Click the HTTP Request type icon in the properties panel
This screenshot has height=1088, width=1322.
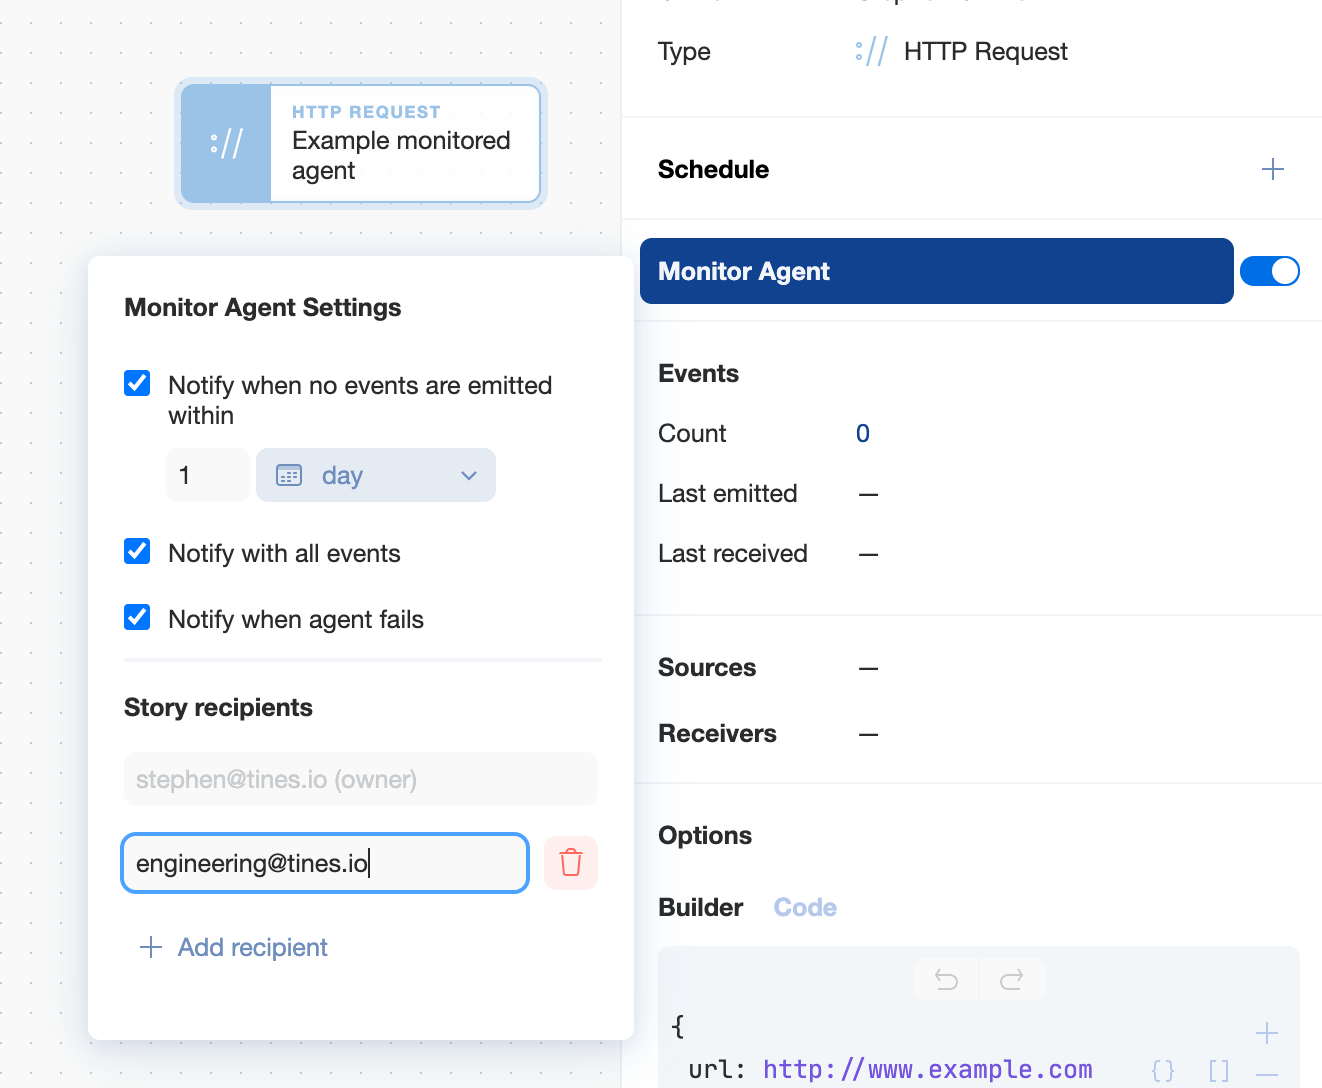[x=871, y=52]
